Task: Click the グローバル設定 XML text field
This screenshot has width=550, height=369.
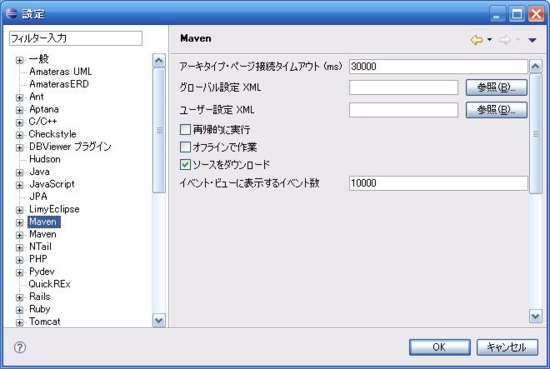Action: 403,87
